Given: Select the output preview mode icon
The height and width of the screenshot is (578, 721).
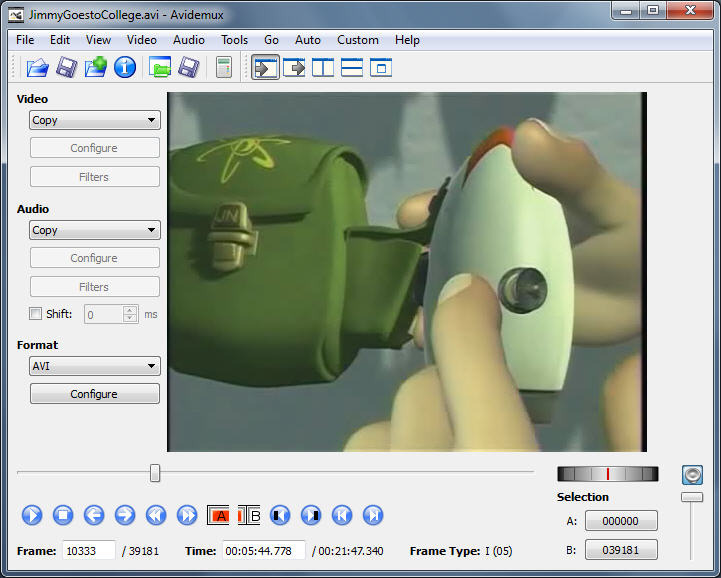Looking at the screenshot, I should pyautogui.click(x=294, y=68).
